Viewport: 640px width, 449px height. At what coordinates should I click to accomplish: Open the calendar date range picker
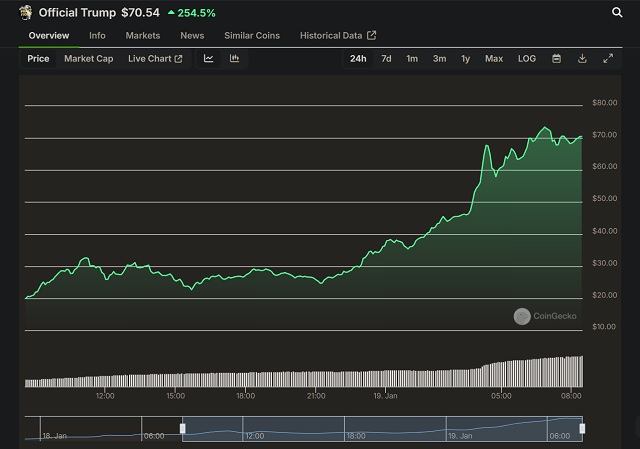coord(556,59)
